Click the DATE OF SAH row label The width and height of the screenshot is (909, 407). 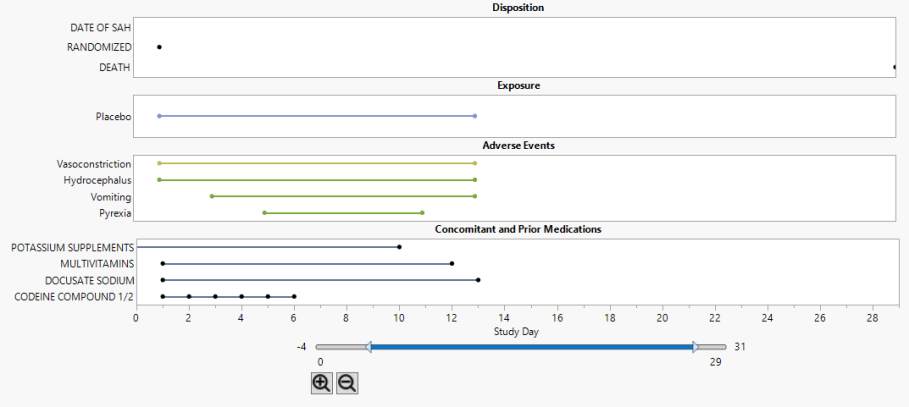point(101,27)
